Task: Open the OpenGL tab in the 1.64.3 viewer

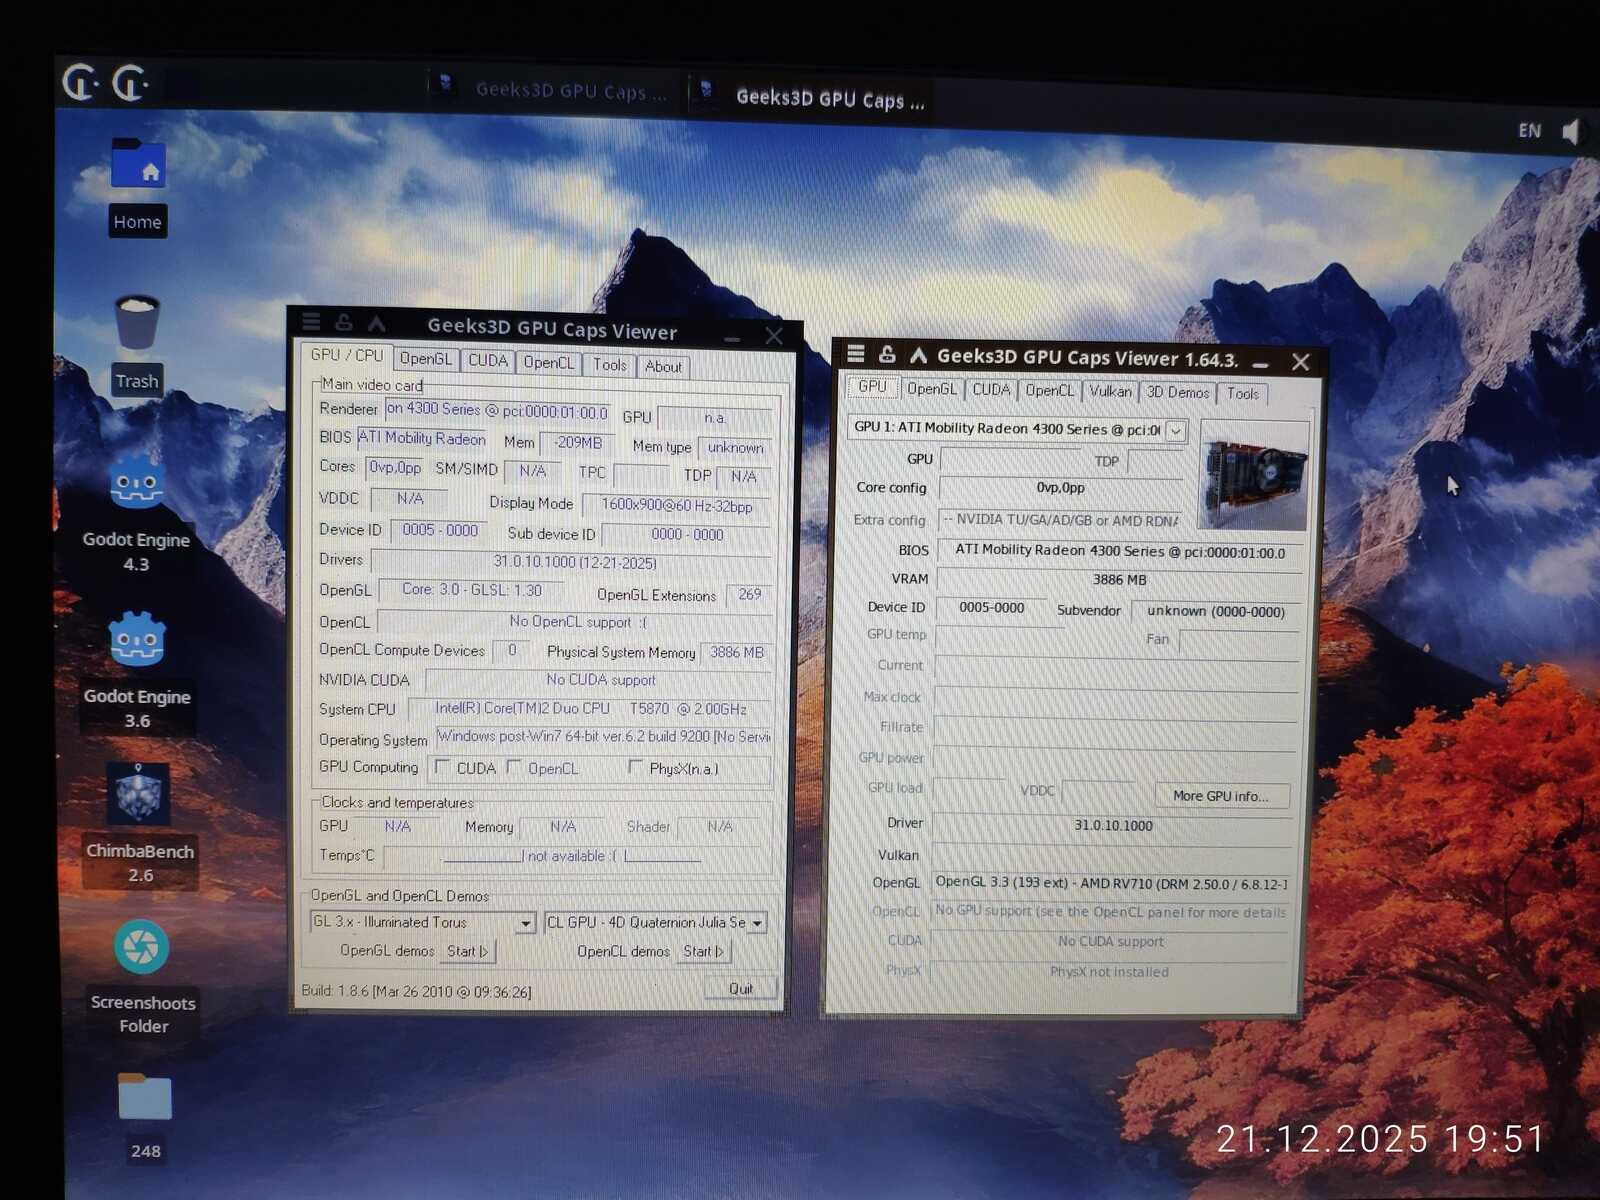Action: [932, 388]
